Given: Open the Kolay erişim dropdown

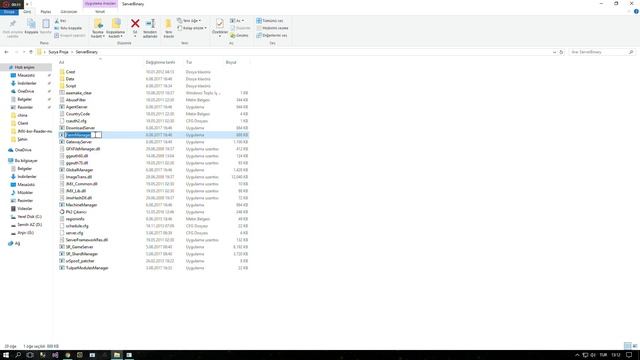Looking at the screenshot, I should pyautogui.click(x=192, y=28).
